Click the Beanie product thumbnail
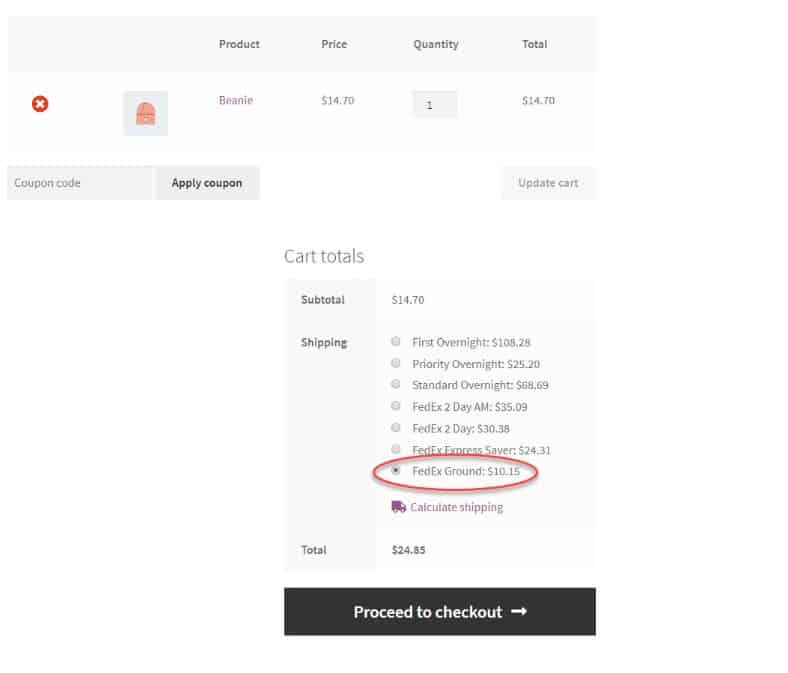Viewport: 788px width, 673px height. pyautogui.click(x=145, y=113)
